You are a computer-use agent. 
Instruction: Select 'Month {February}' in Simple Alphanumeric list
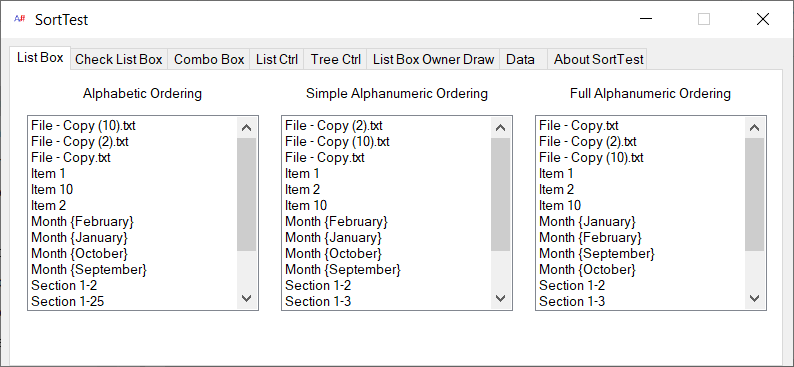tap(387, 221)
